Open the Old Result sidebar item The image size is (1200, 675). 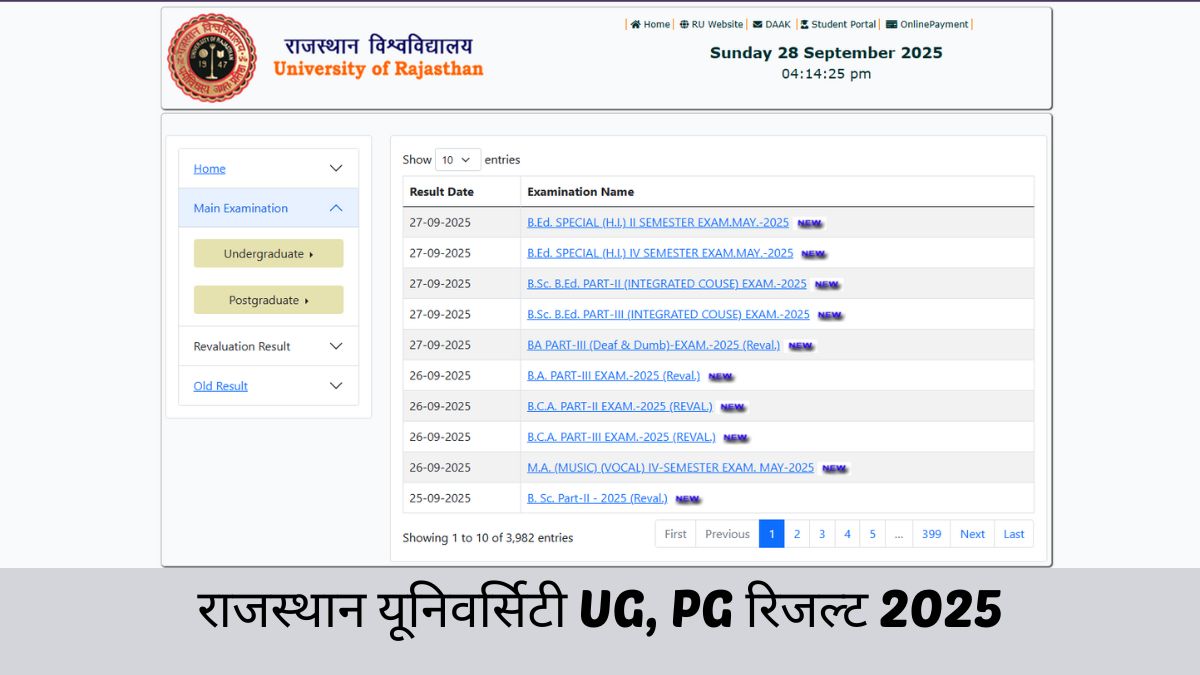coord(220,385)
